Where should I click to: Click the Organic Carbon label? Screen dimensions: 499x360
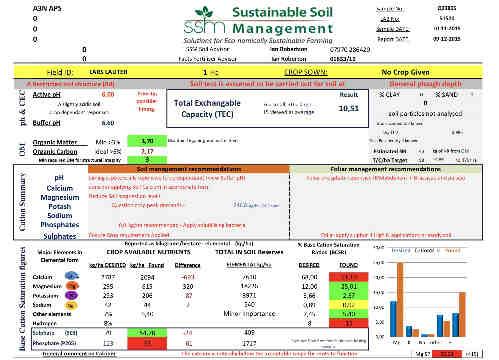pyautogui.click(x=55, y=152)
